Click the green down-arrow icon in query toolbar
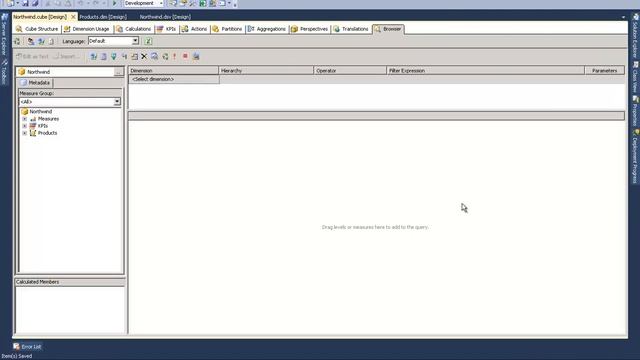 tap(113, 56)
